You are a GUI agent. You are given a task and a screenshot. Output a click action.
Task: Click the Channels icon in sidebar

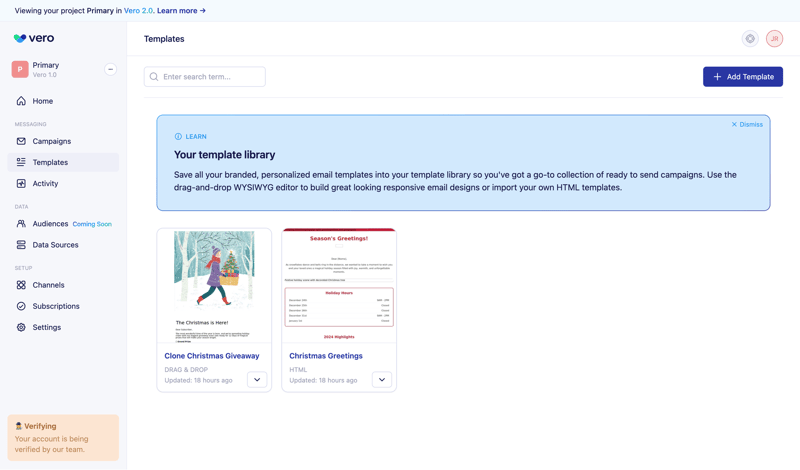pyautogui.click(x=21, y=285)
